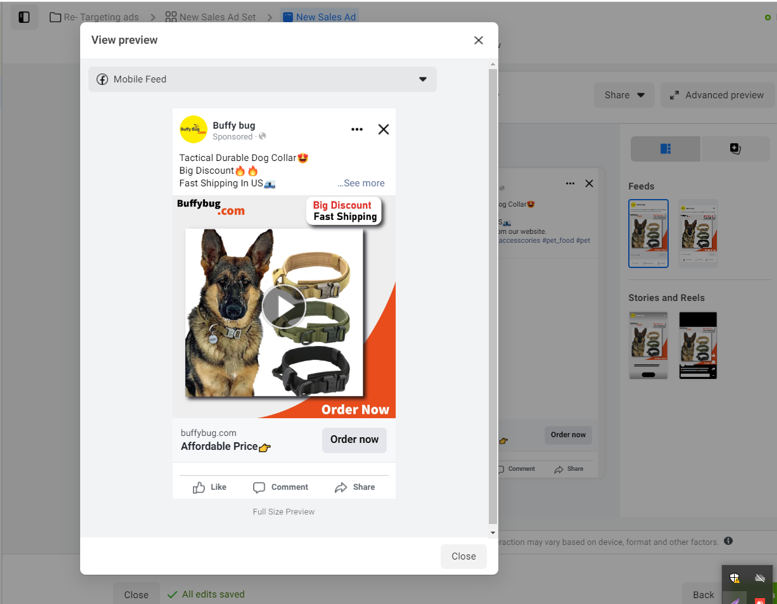The width and height of the screenshot is (777, 604).
Task: Close the View preview dialog with X
Action: point(478,40)
